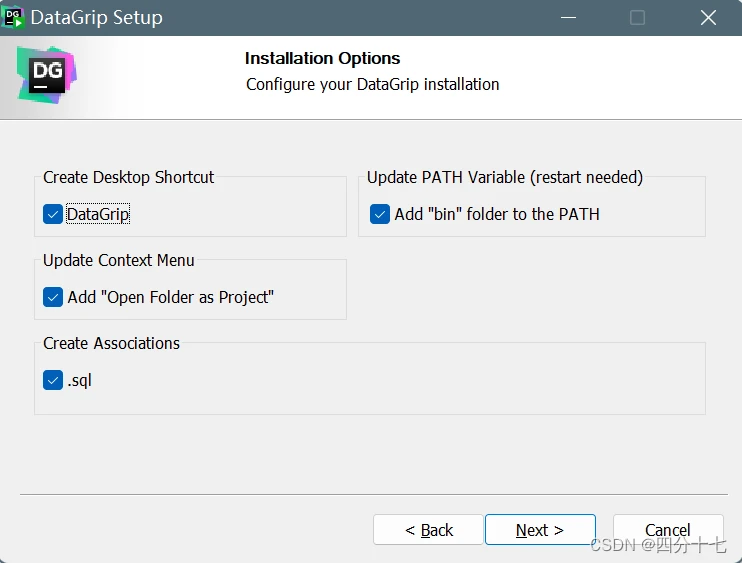742x563 pixels.
Task: Proceed with the Next button
Action: (540, 530)
